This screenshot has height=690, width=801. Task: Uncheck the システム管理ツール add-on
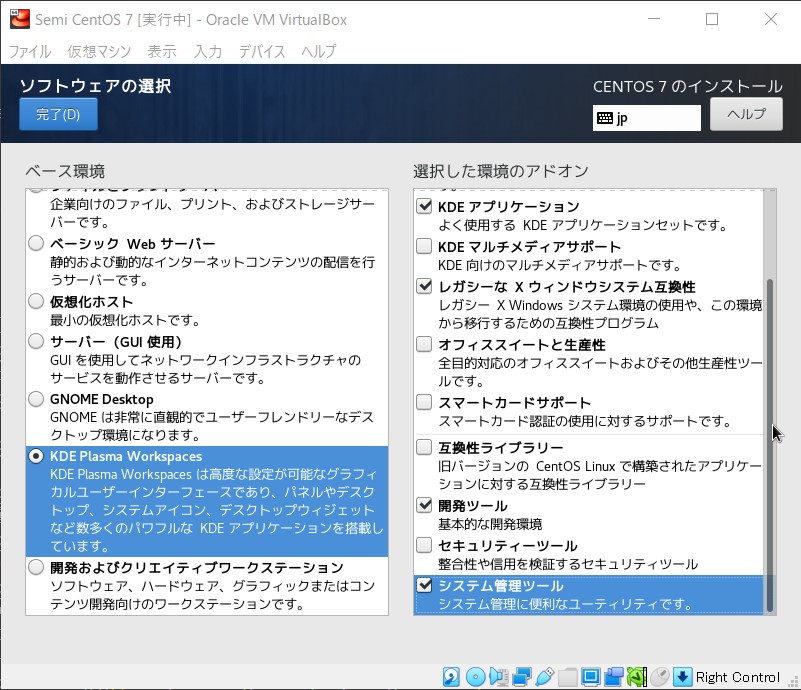click(424, 585)
